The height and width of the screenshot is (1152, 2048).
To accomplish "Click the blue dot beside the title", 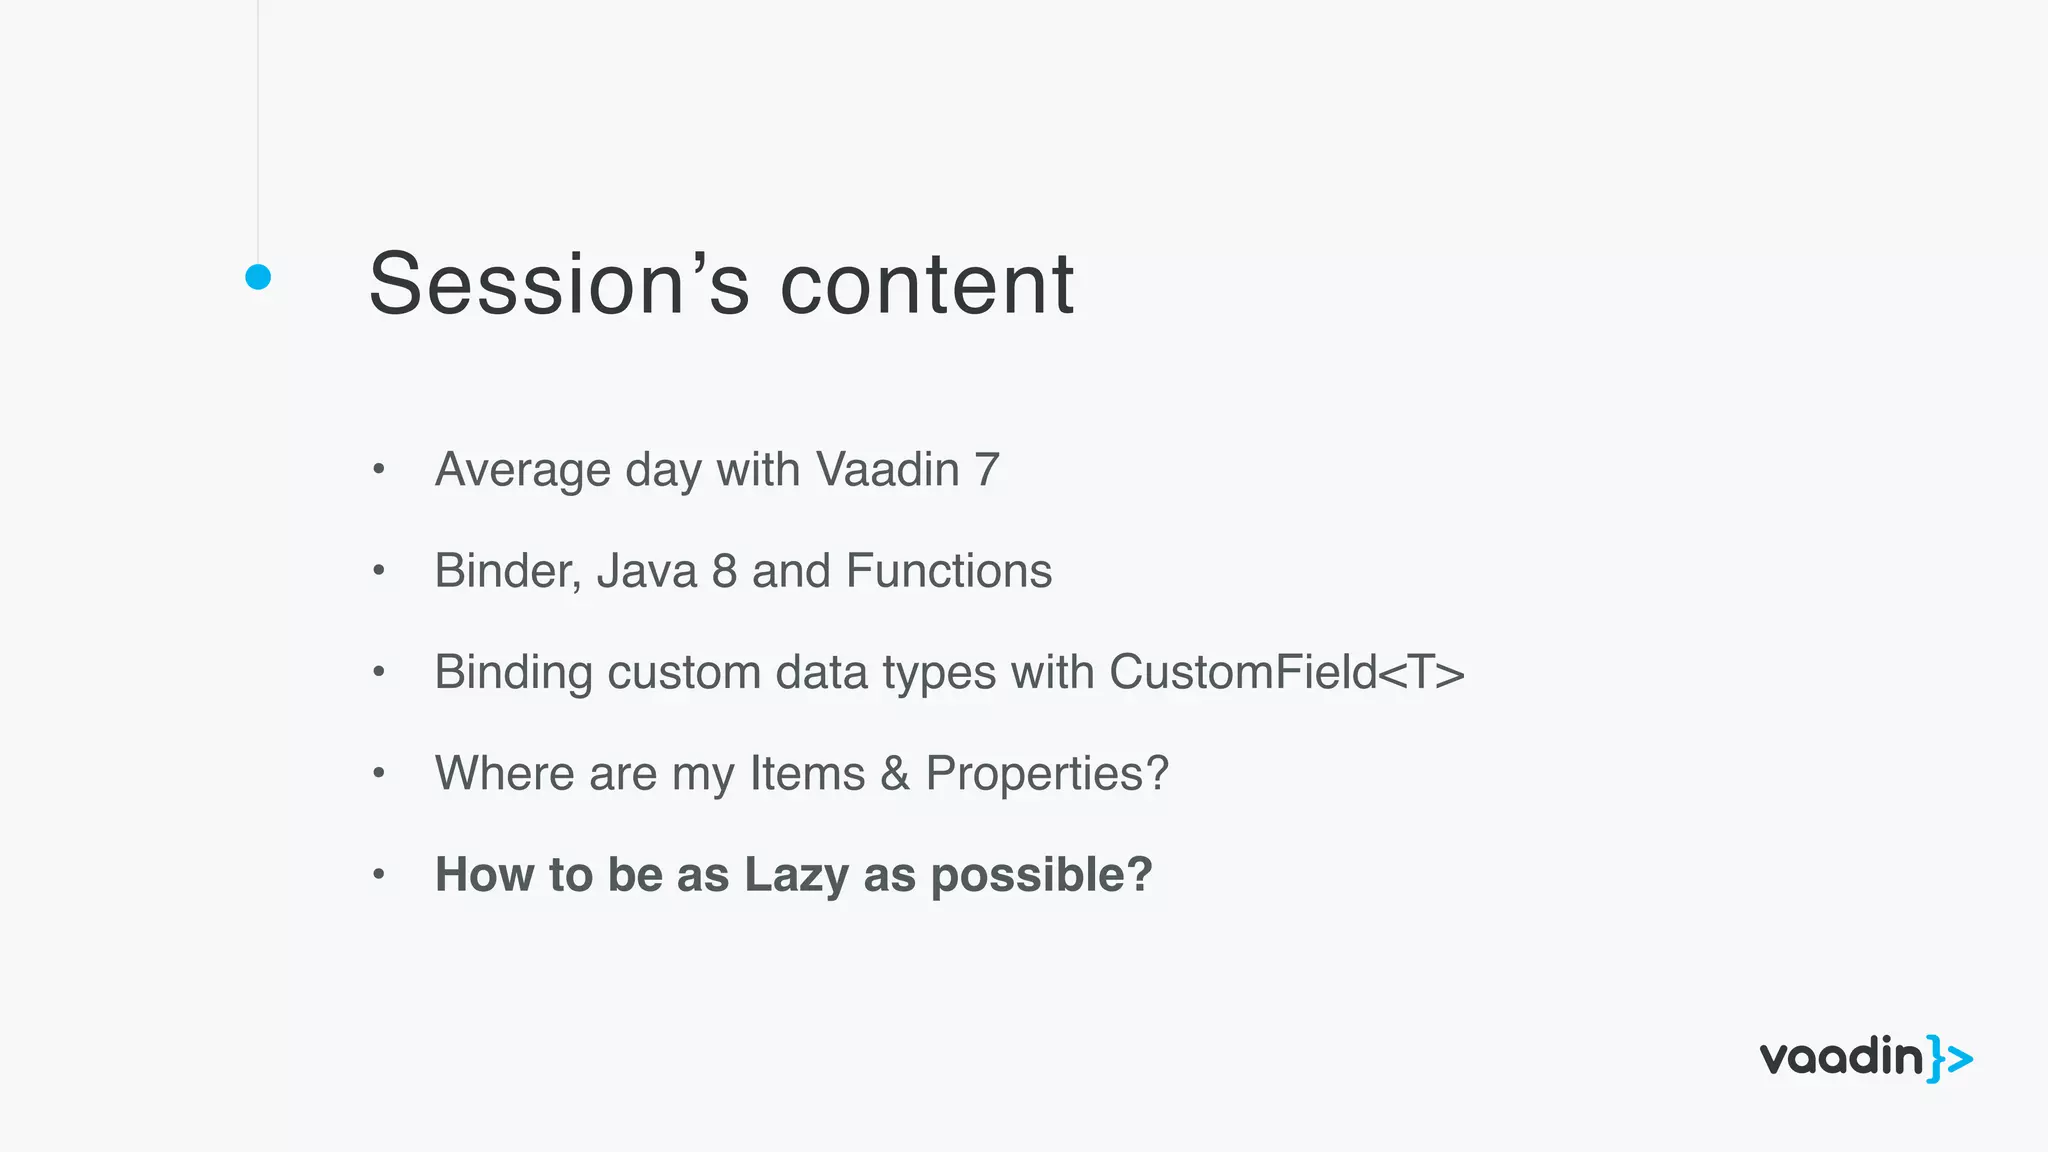I will pyautogui.click(x=258, y=277).
